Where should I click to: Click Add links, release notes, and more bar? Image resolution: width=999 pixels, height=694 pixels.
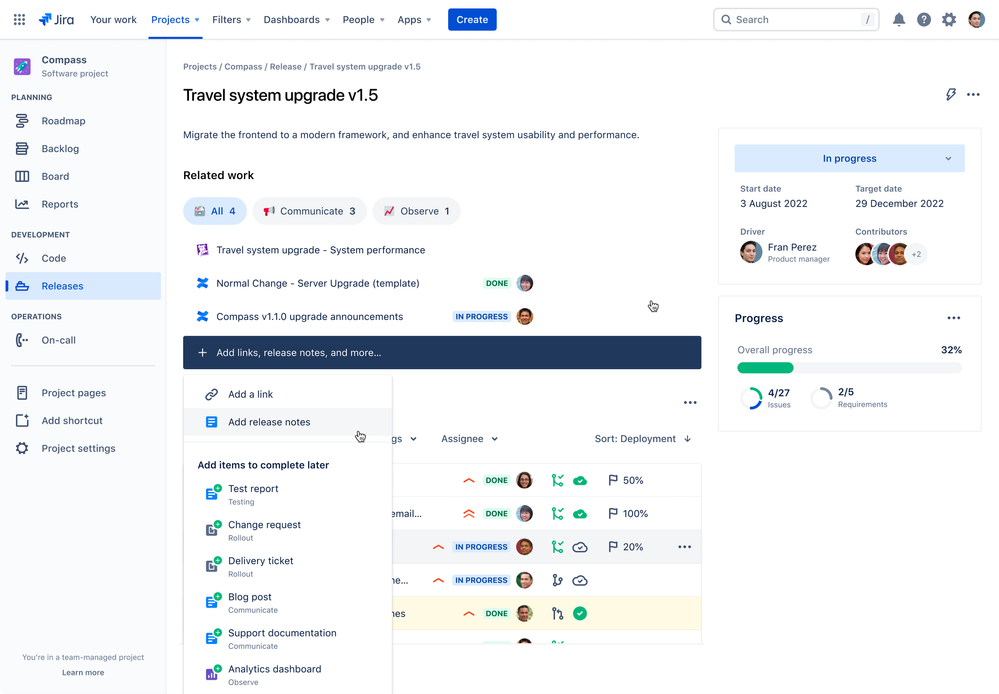coord(442,352)
